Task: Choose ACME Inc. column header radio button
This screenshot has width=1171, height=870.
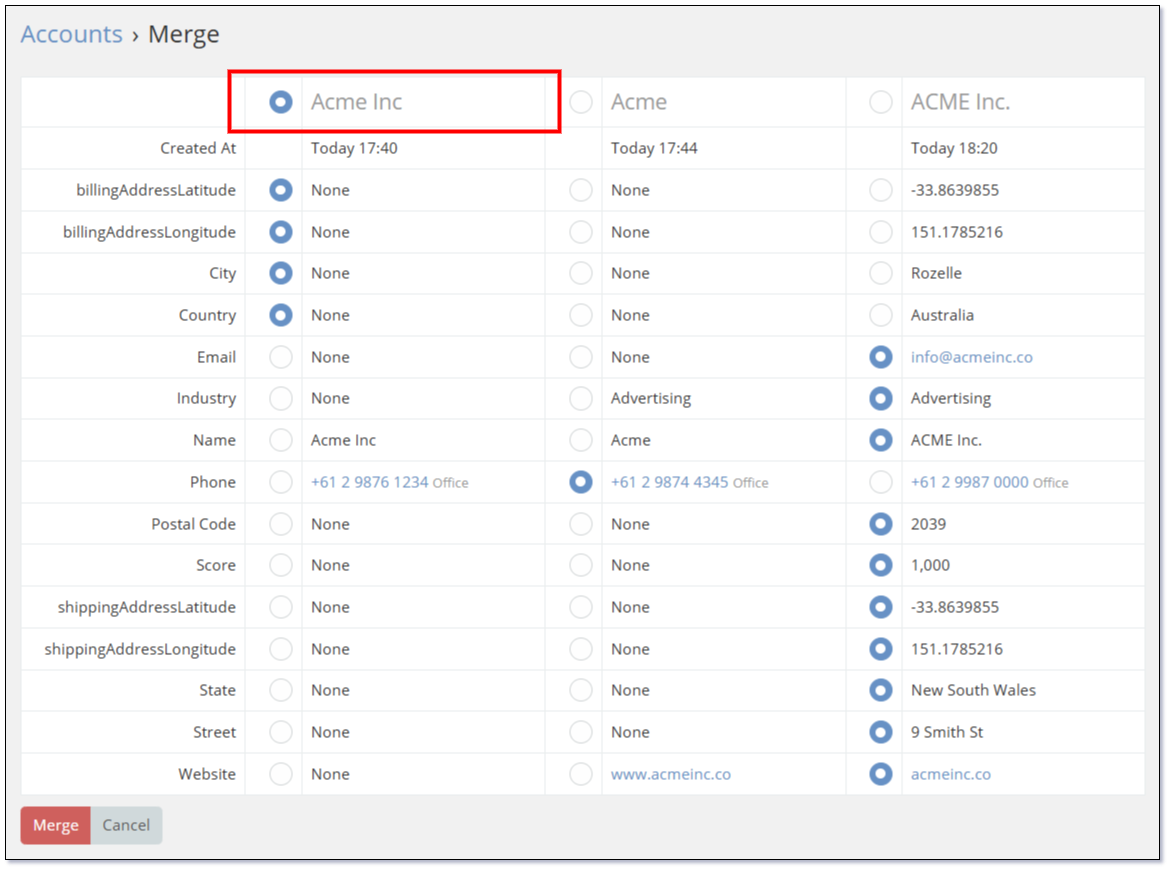Action: (x=880, y=102)
